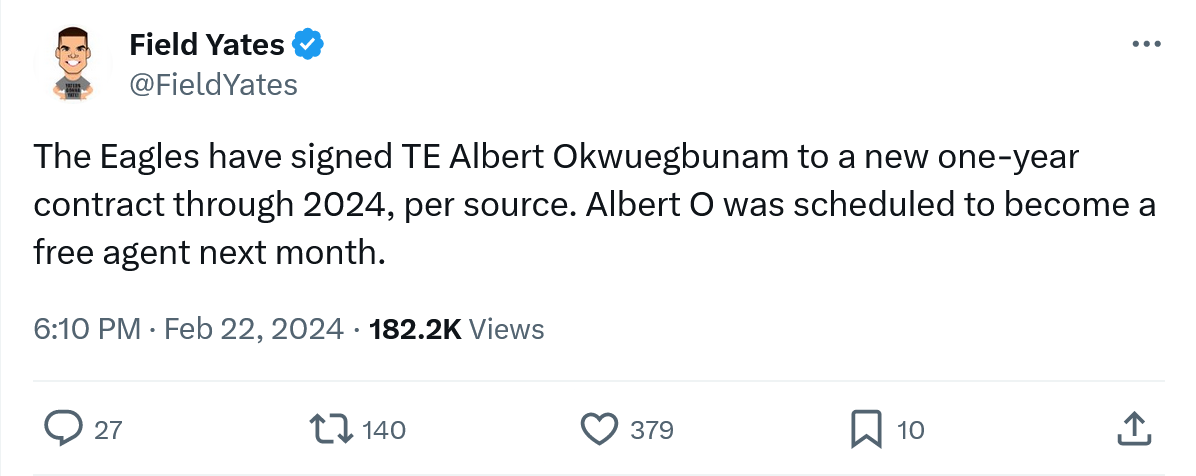
Task: Click the "182.2K Views" count
Action: (x=457, y=329)
